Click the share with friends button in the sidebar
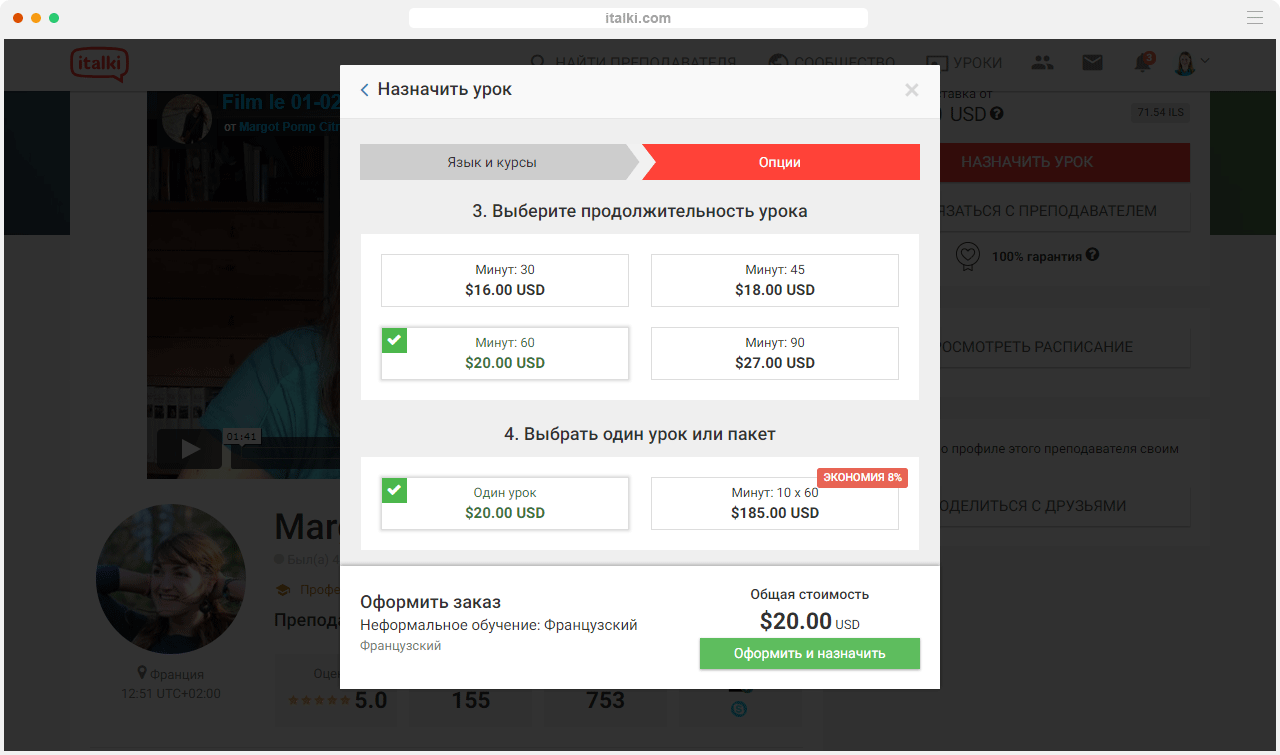Screen dimensions: 1280x755 tap(1065, 506)
